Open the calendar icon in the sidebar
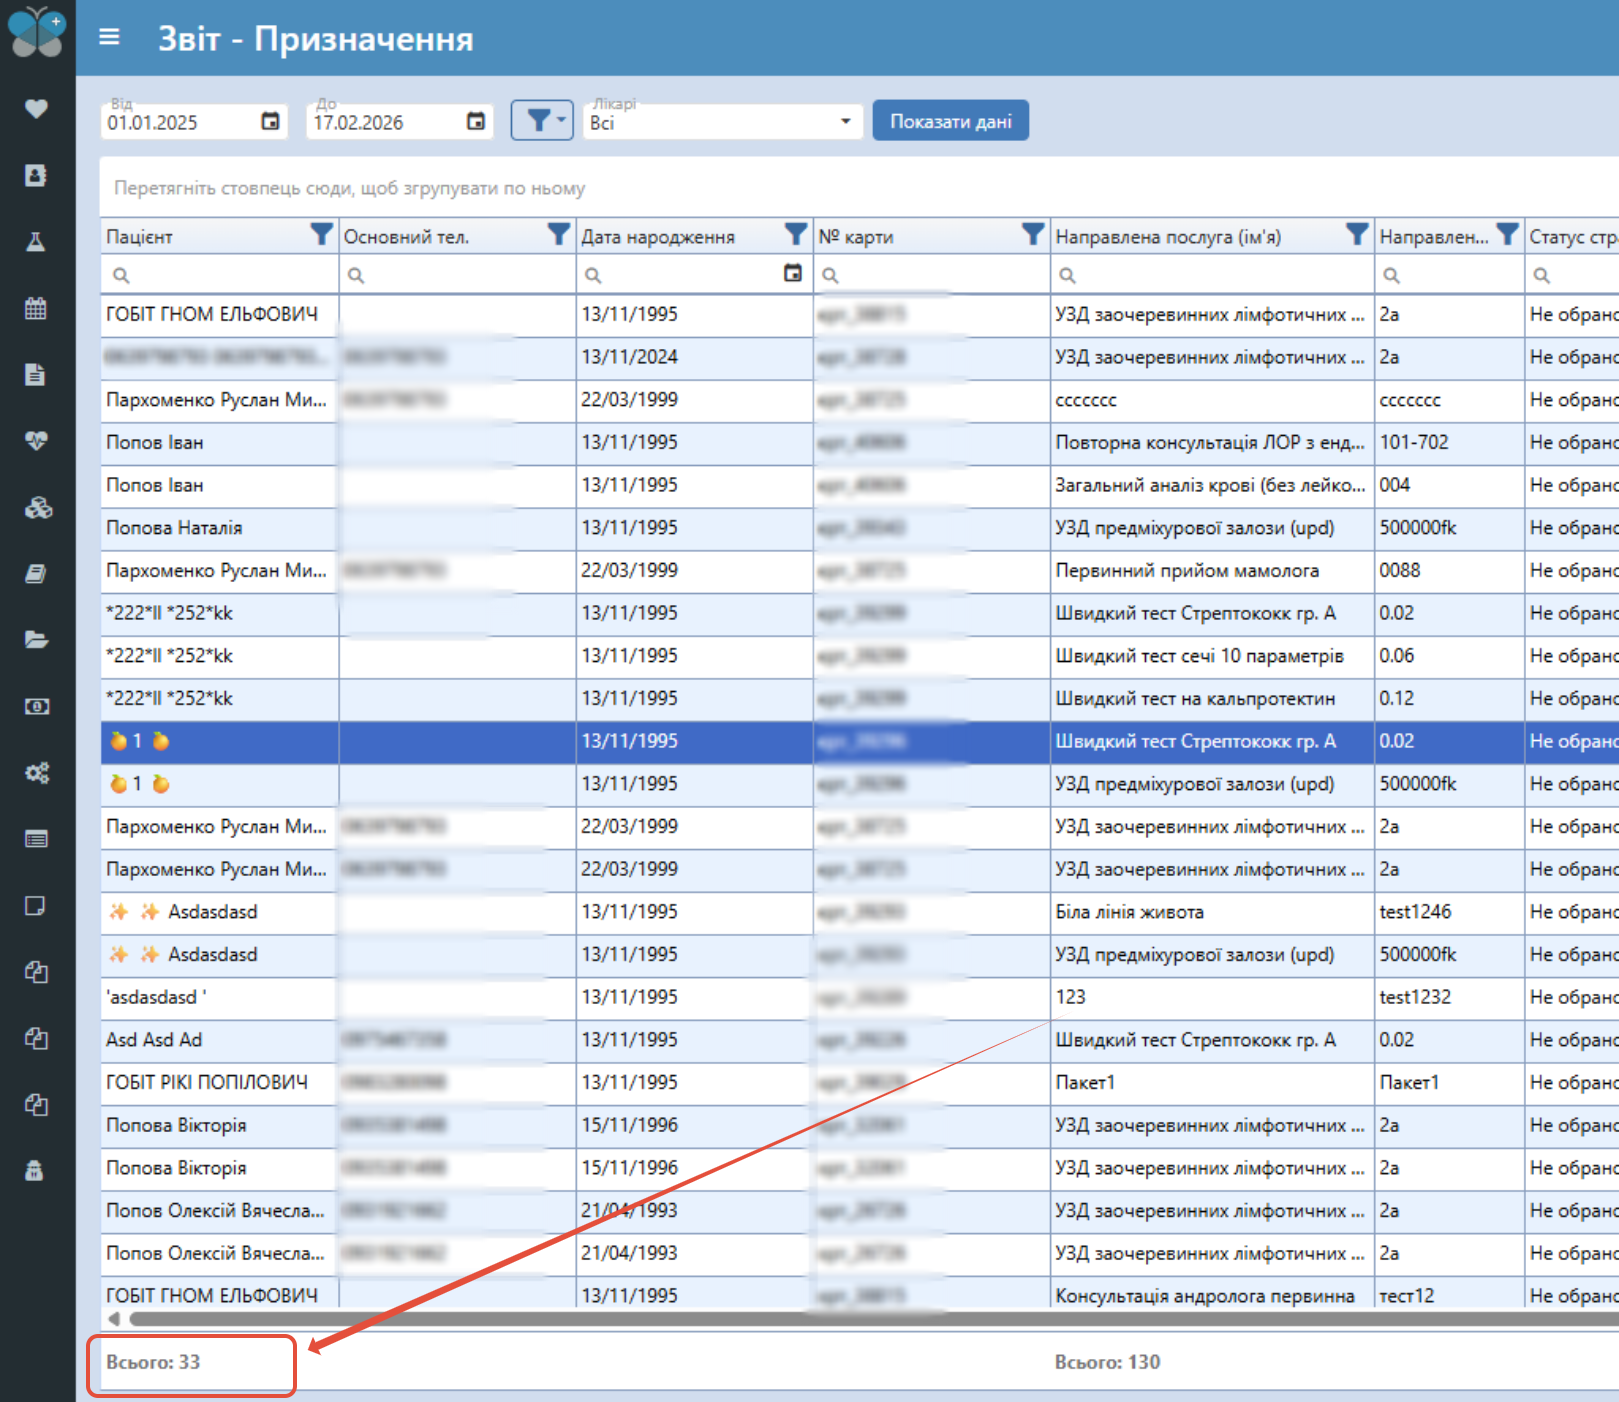1619x1402 pixels. coord(36,308)
